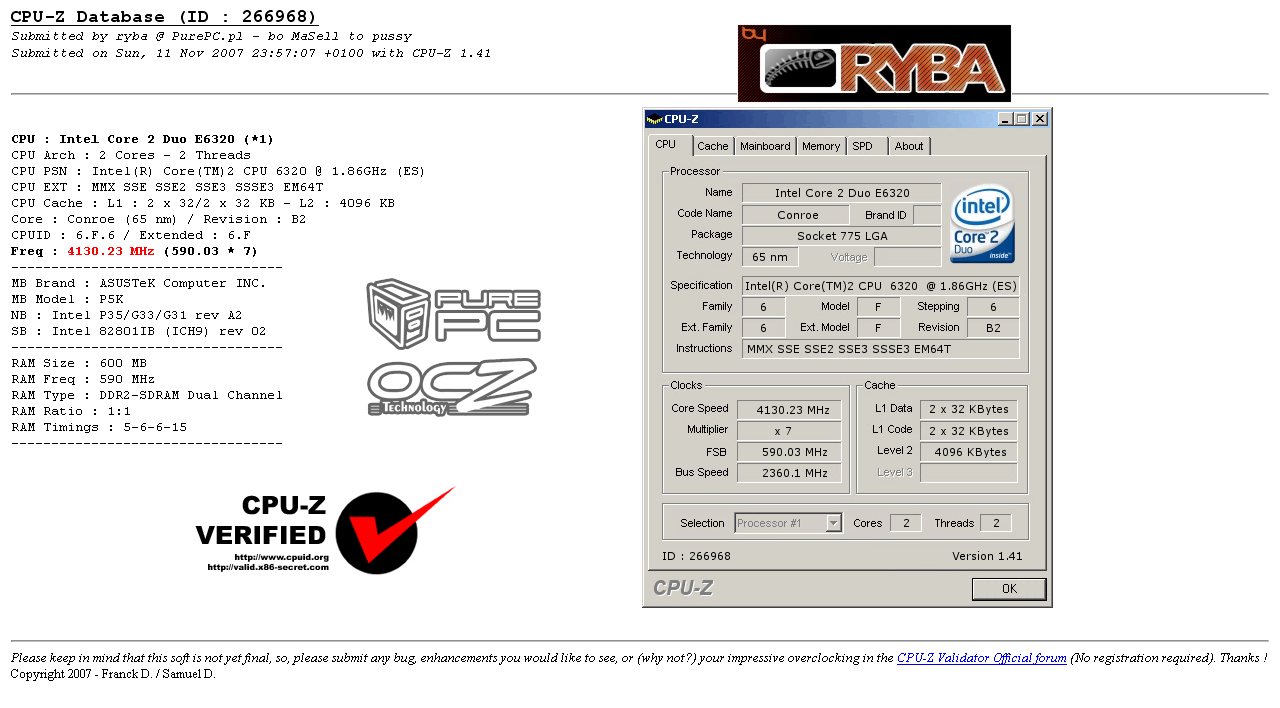1280x708 pixels.
Task: Open the SPD tab
Action: pos(867,146)
